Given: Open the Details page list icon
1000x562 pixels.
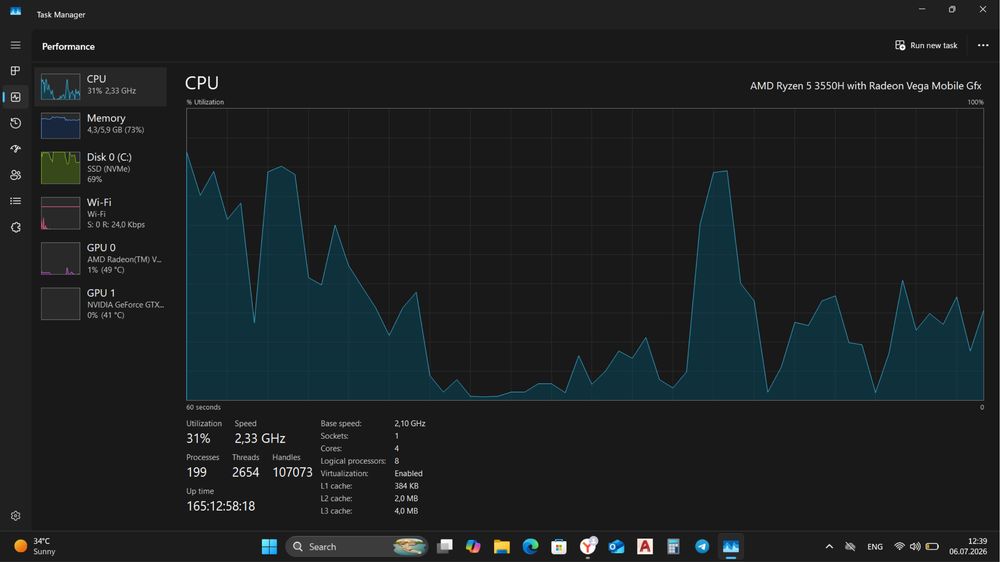Looking at the screenshot, I should pos(15,201).
